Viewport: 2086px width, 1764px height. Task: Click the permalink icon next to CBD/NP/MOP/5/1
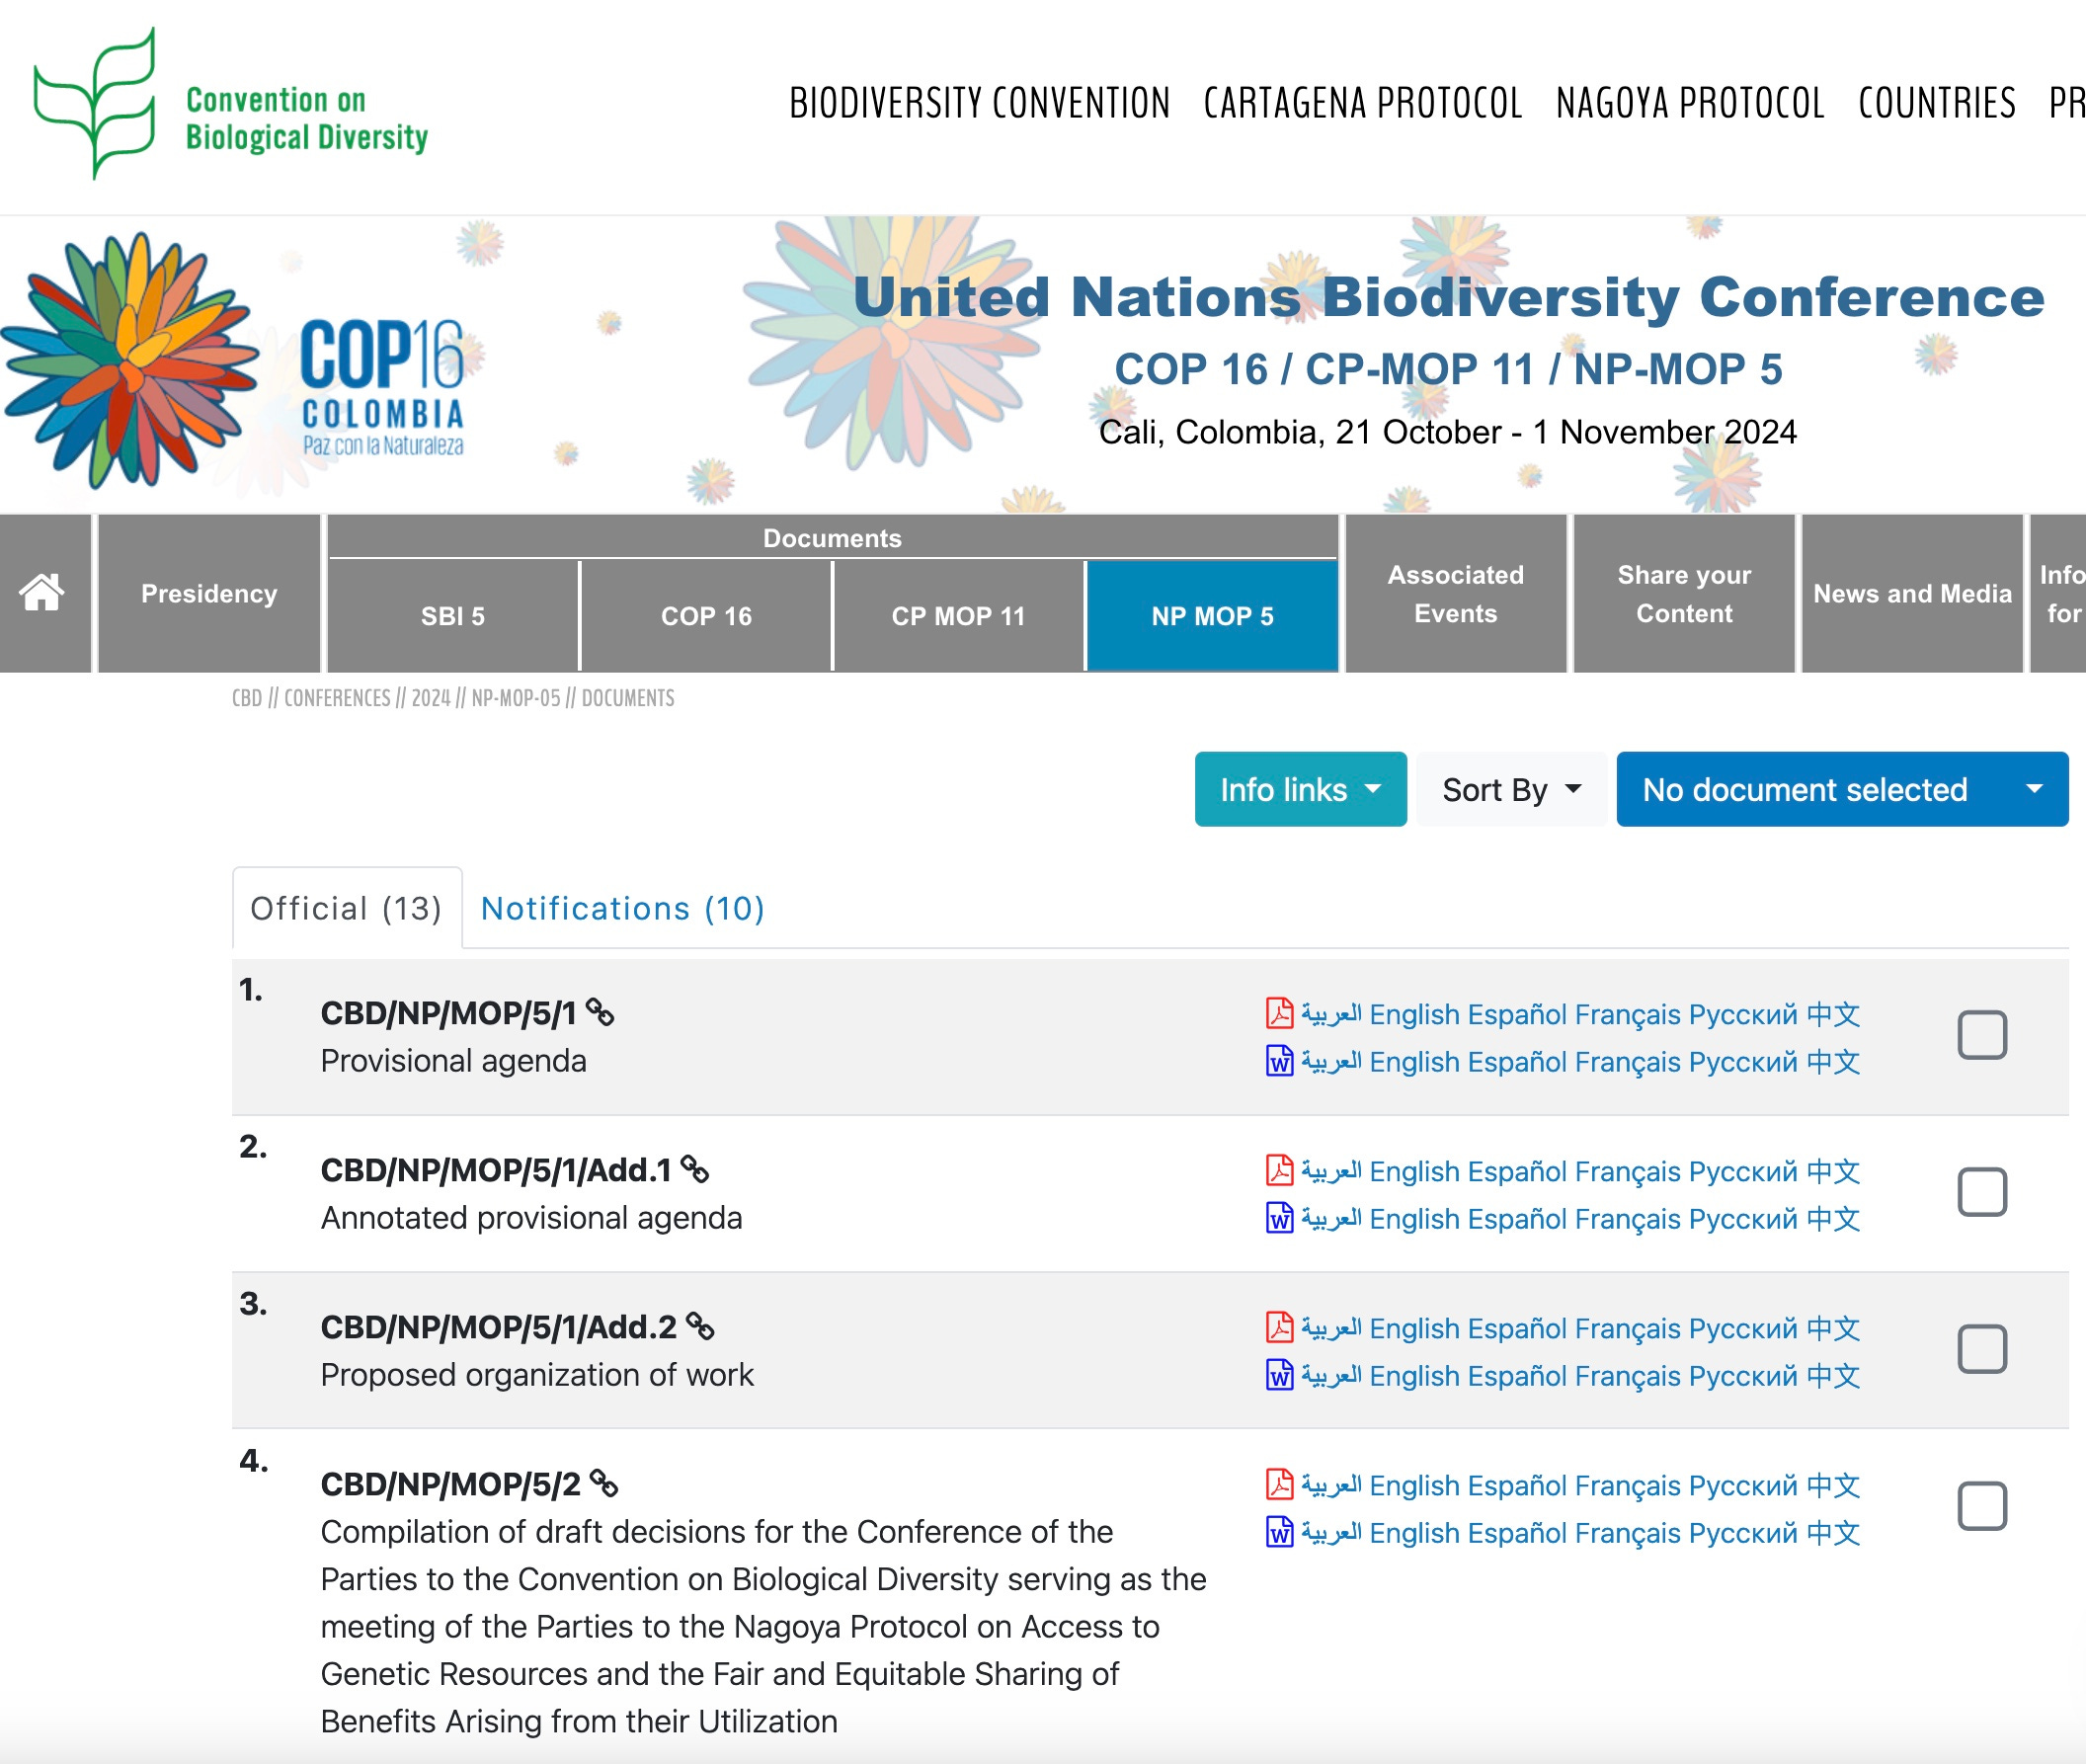pyautogui.click(x=600, y=1012)
